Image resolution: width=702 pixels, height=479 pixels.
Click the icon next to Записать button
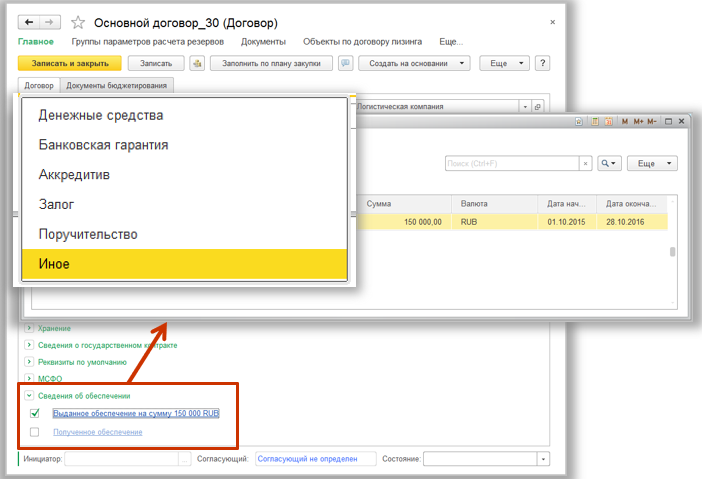point(197,63)
